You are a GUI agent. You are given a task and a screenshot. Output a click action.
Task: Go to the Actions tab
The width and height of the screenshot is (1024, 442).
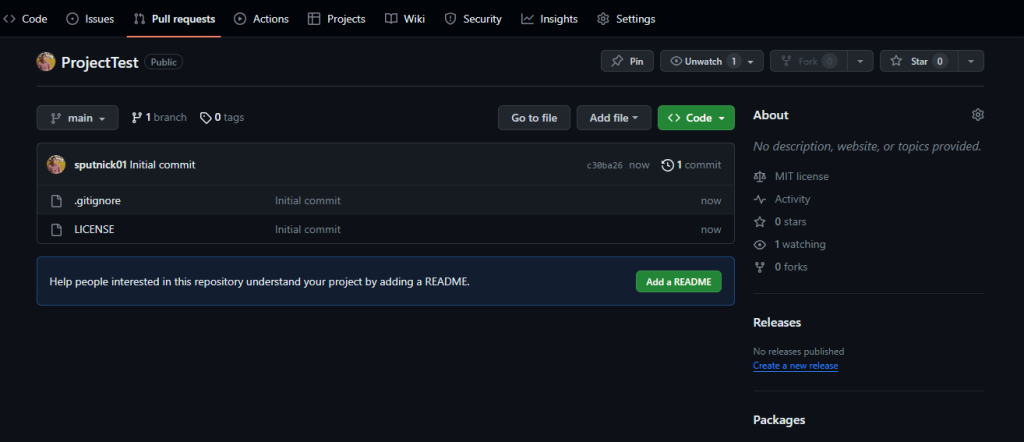[261, 19]
